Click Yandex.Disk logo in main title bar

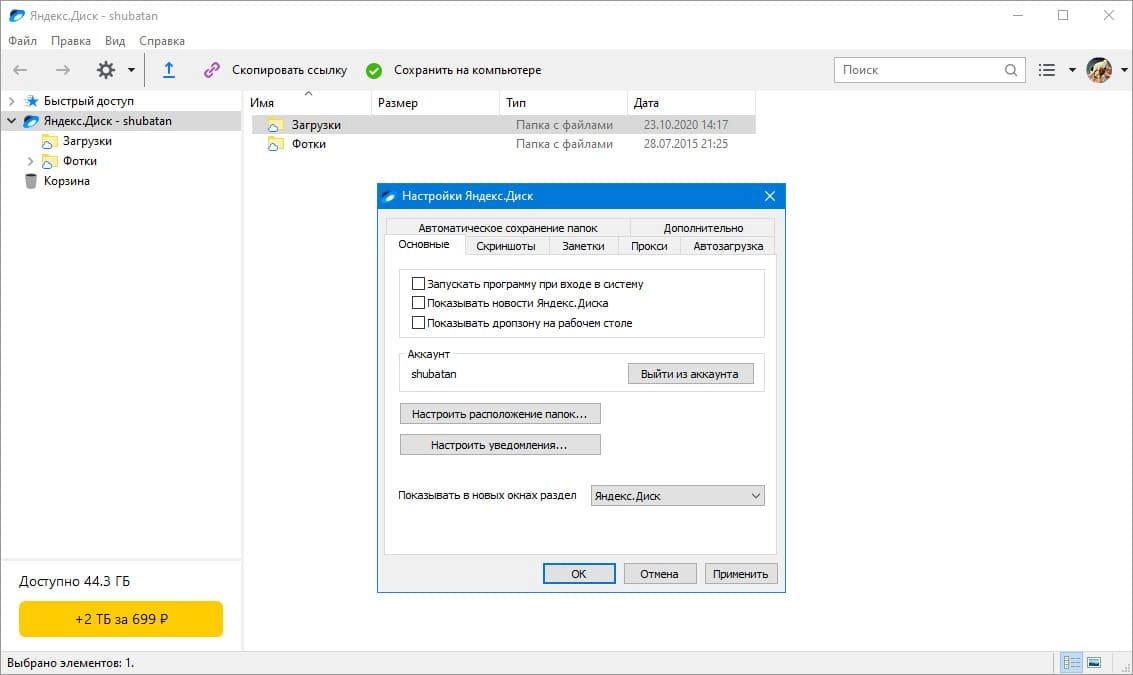point(16,15)
